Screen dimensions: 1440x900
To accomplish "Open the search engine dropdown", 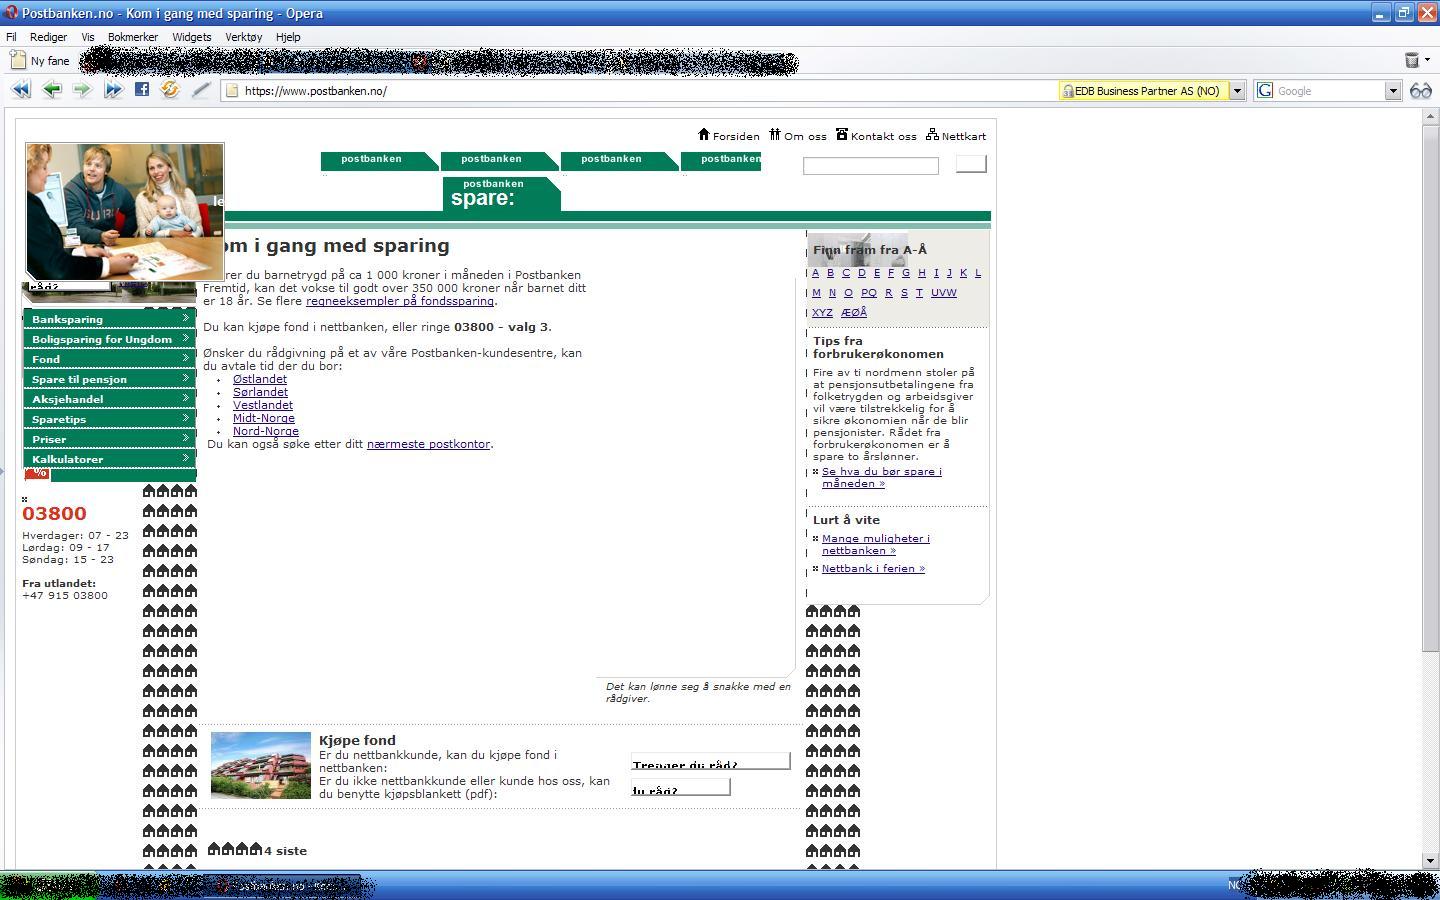I will pyautogui.click(x=1393, y=91).
